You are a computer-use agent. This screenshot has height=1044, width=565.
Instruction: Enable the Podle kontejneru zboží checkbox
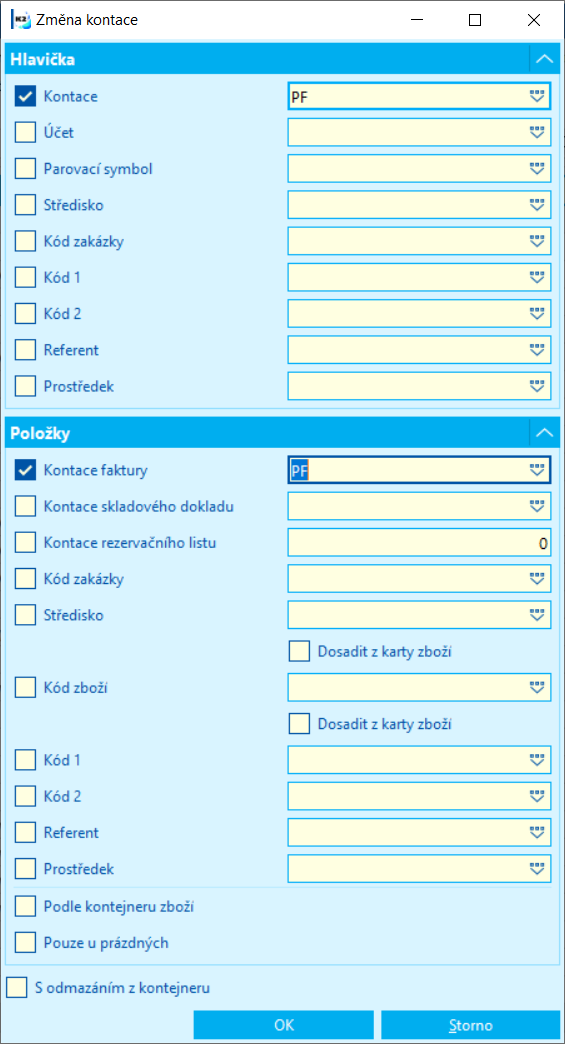[x=25, y=906]
